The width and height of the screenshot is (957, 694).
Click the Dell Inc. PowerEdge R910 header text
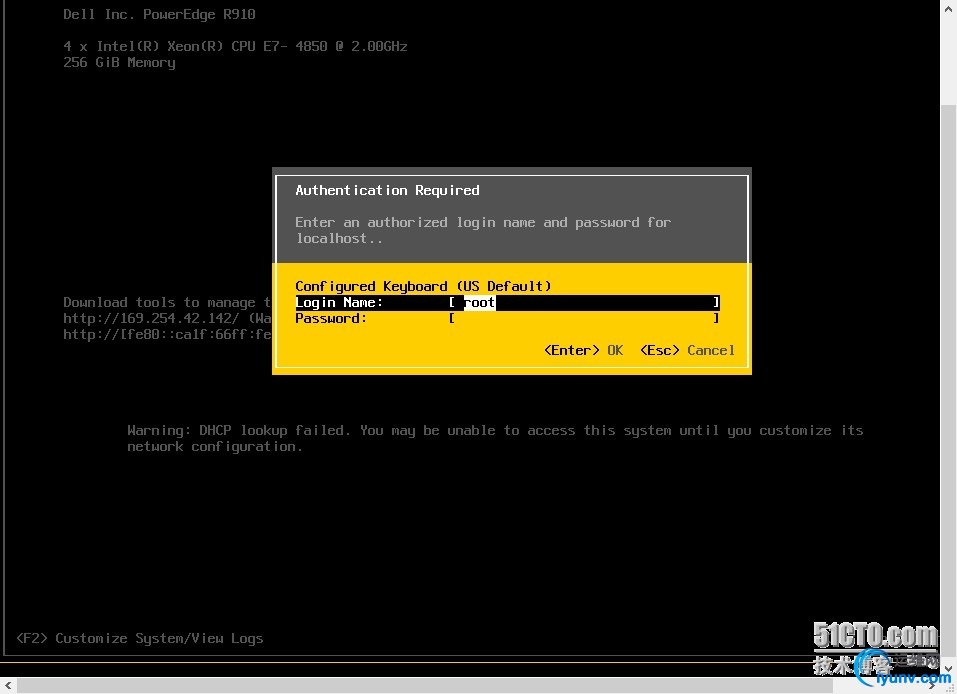(x=159, y=14)
